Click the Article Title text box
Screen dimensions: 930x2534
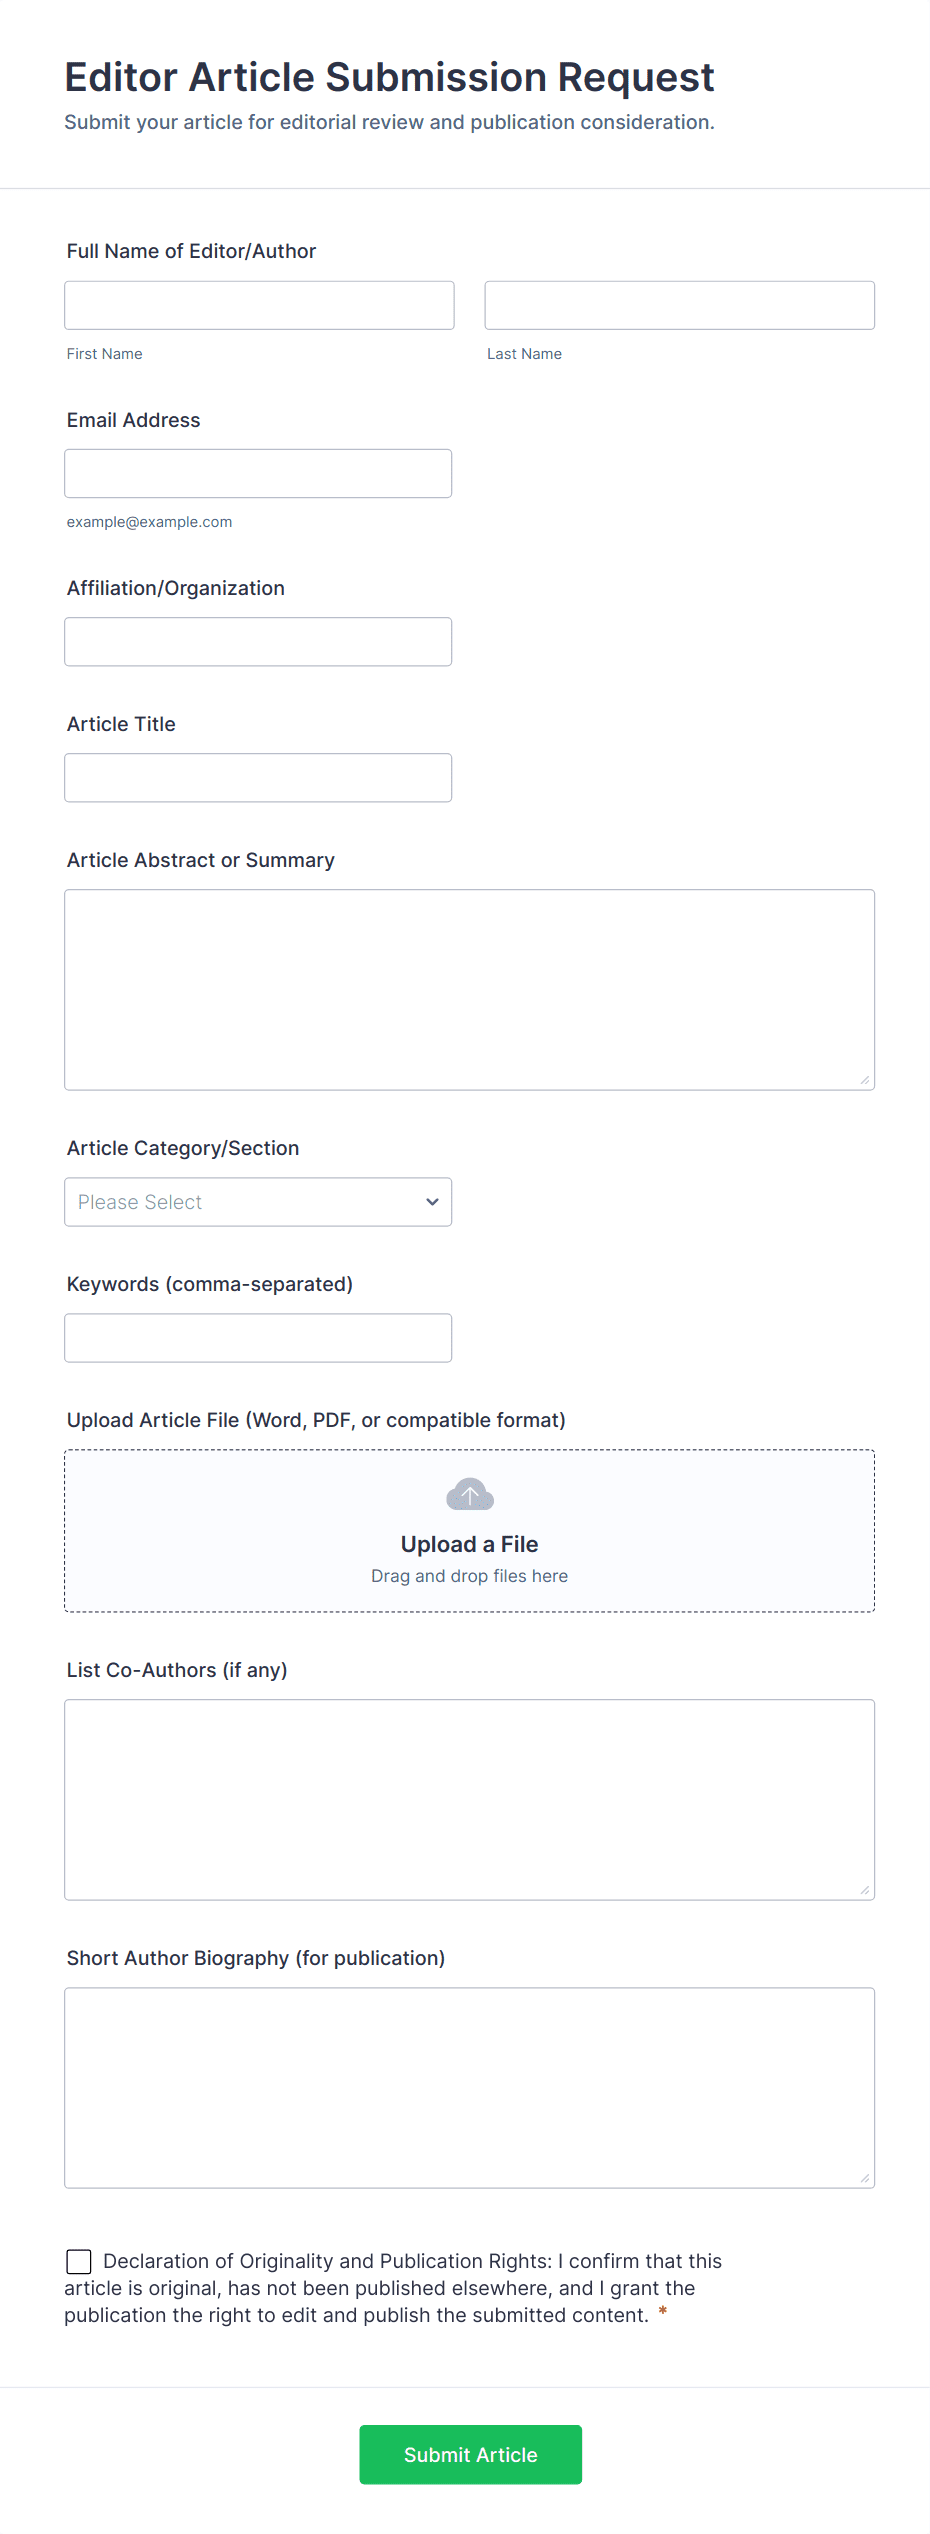coord(258,777)
